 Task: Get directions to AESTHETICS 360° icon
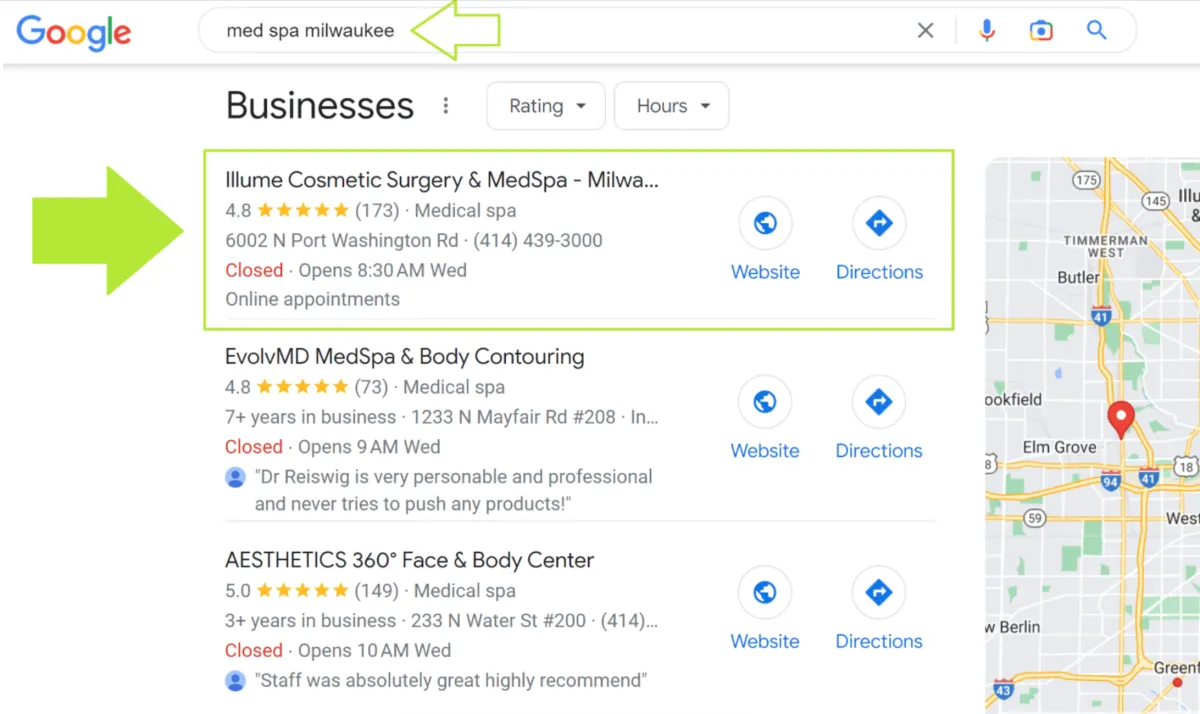(x=879, y=593)
